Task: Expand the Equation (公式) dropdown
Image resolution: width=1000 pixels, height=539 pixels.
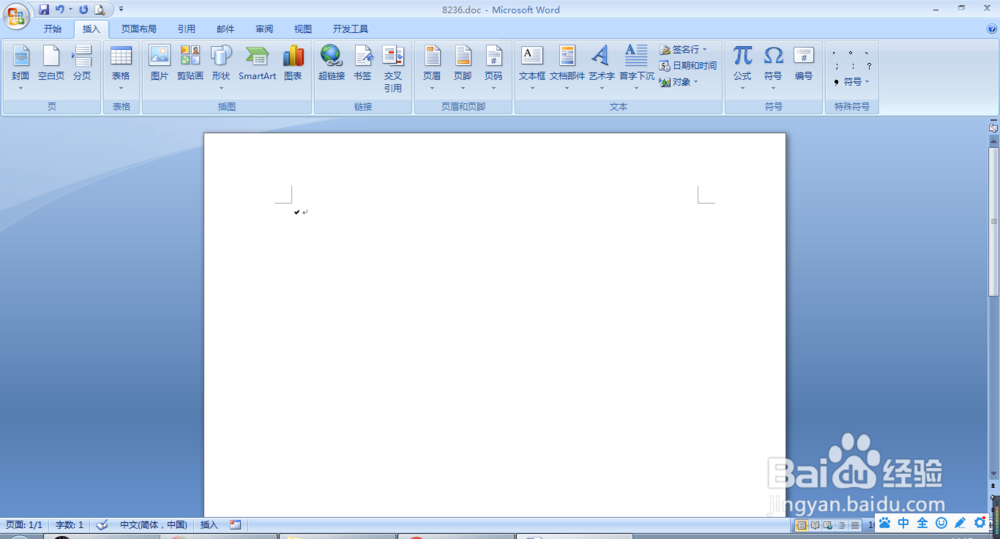Action: click(x=742, y=88)
